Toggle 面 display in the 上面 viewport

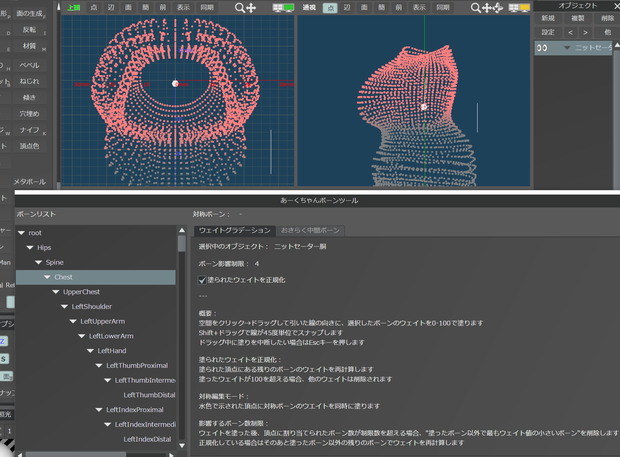(129, 8)
